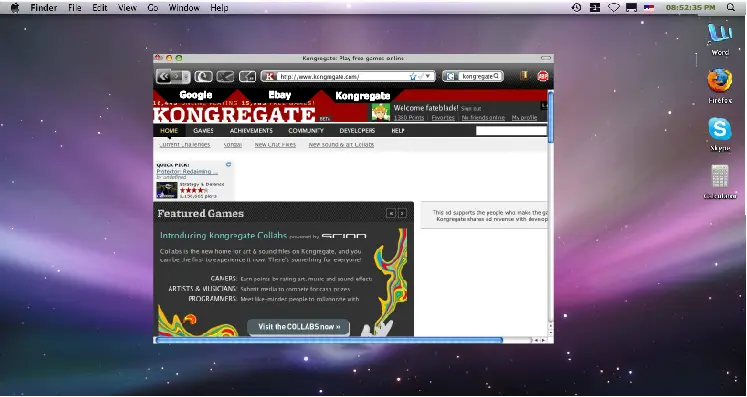Open the Window menu
Screen dimensions: 747x397
tap(184, 8)
